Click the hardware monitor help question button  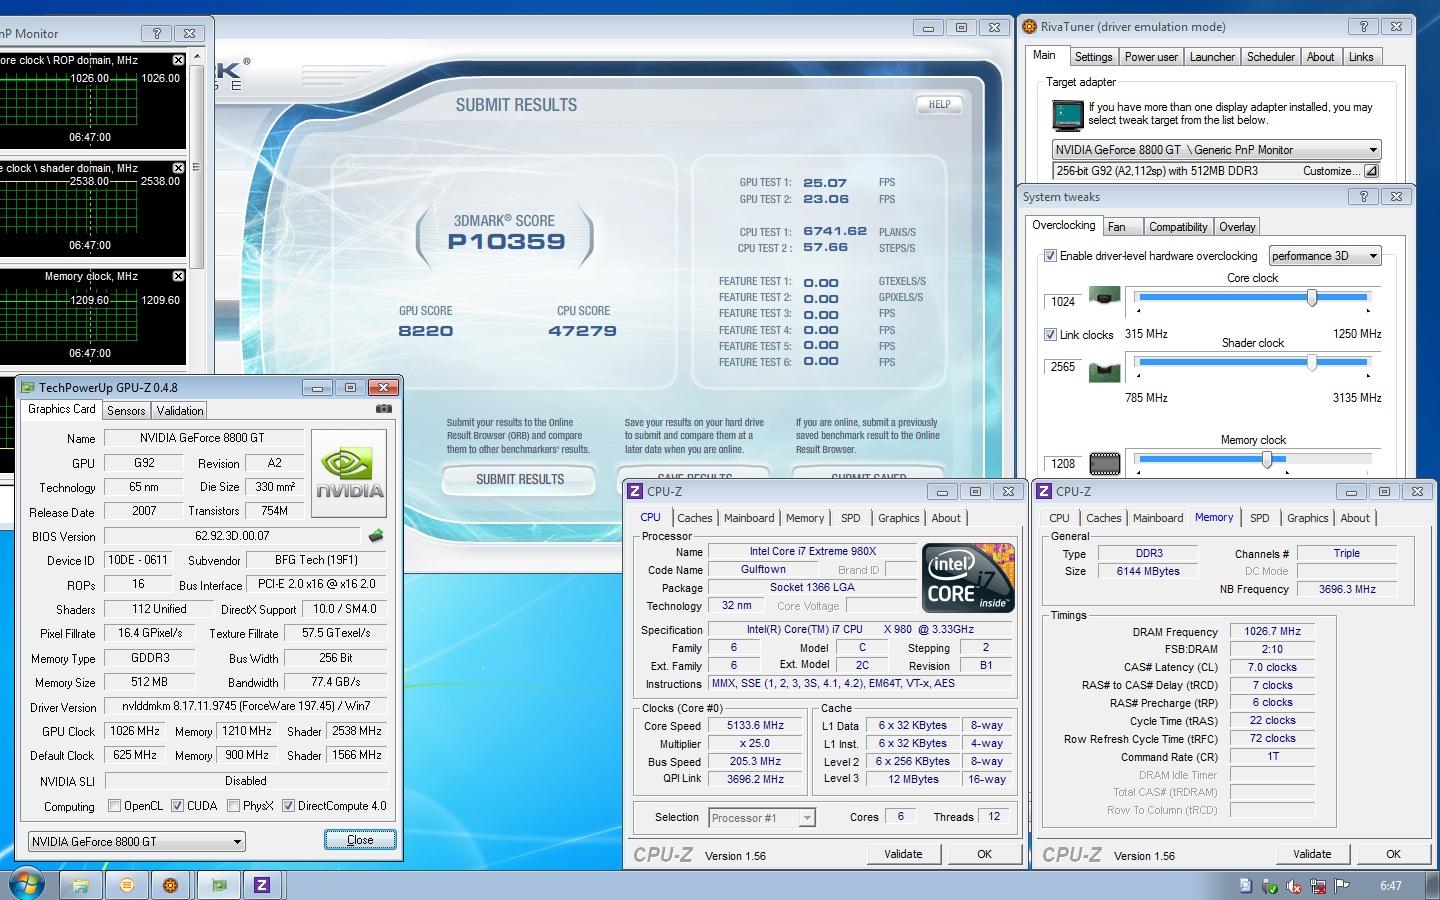(x=156, y=33)
